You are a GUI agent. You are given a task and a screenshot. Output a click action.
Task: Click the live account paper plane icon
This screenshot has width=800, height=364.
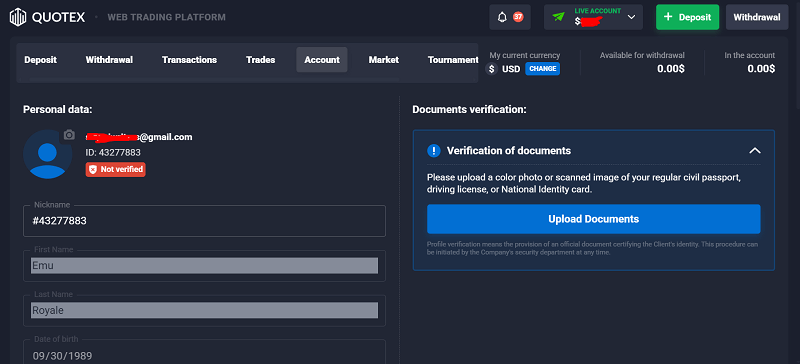coord(559,17)
